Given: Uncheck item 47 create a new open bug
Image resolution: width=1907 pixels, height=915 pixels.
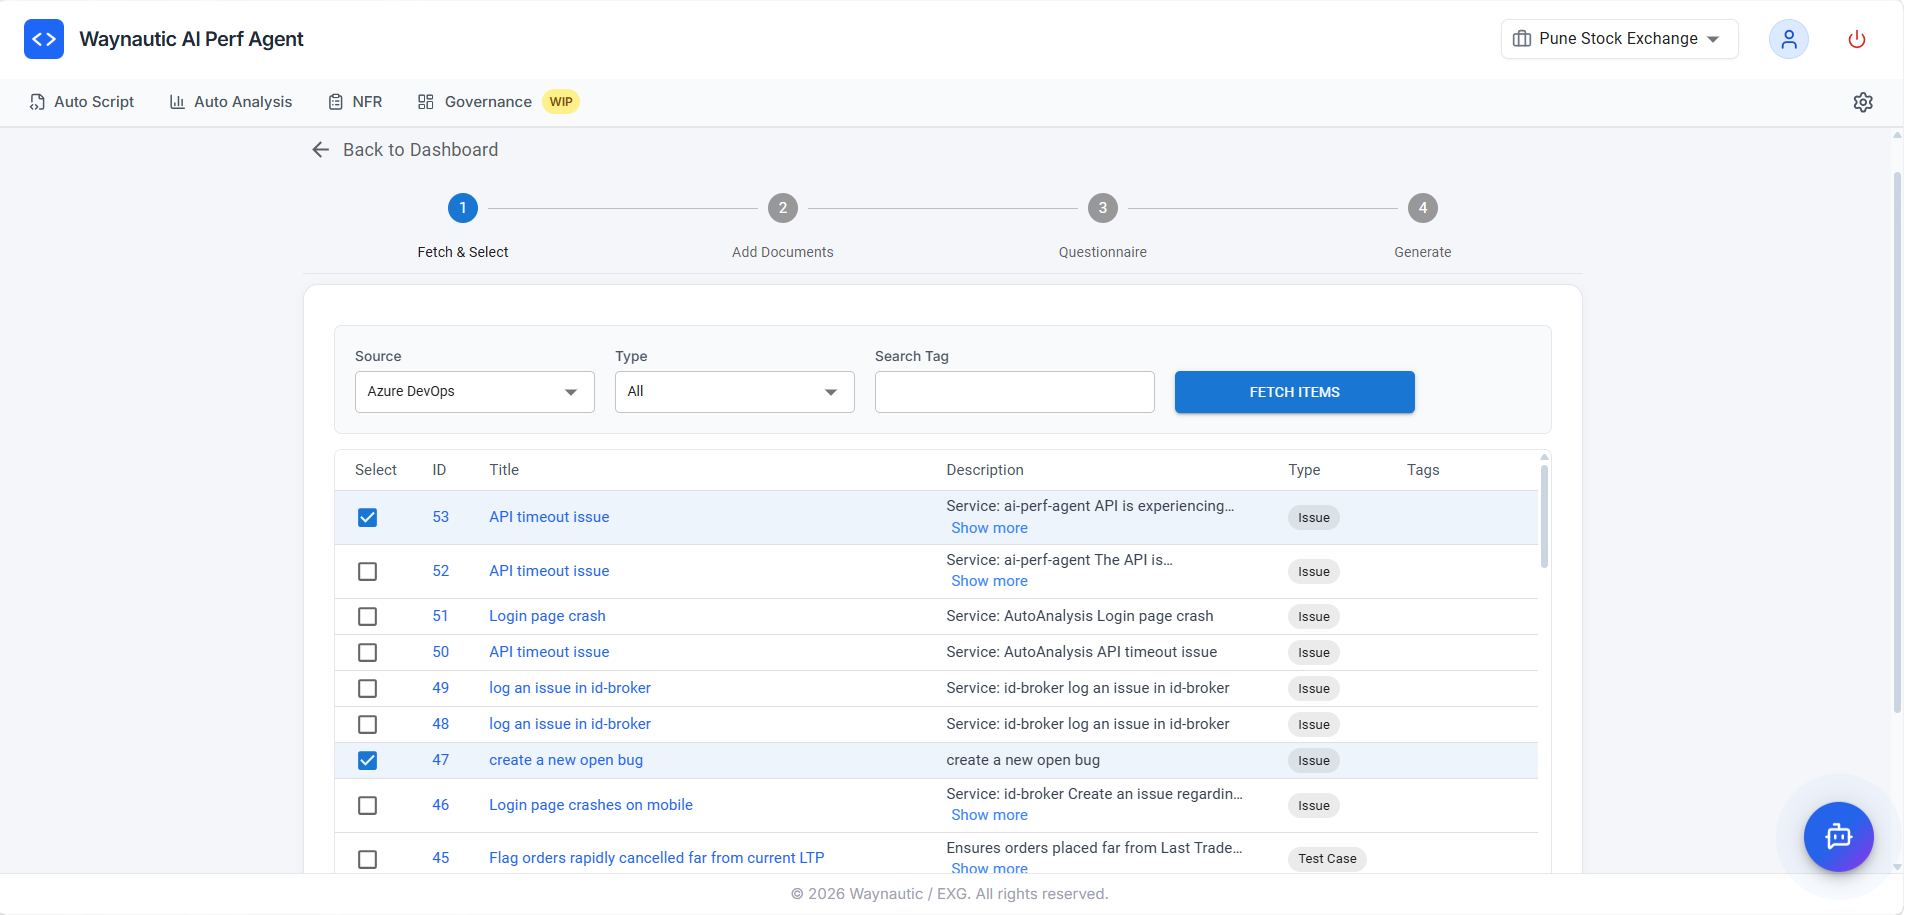Looking at the screenshot, I should click(367, 760).
